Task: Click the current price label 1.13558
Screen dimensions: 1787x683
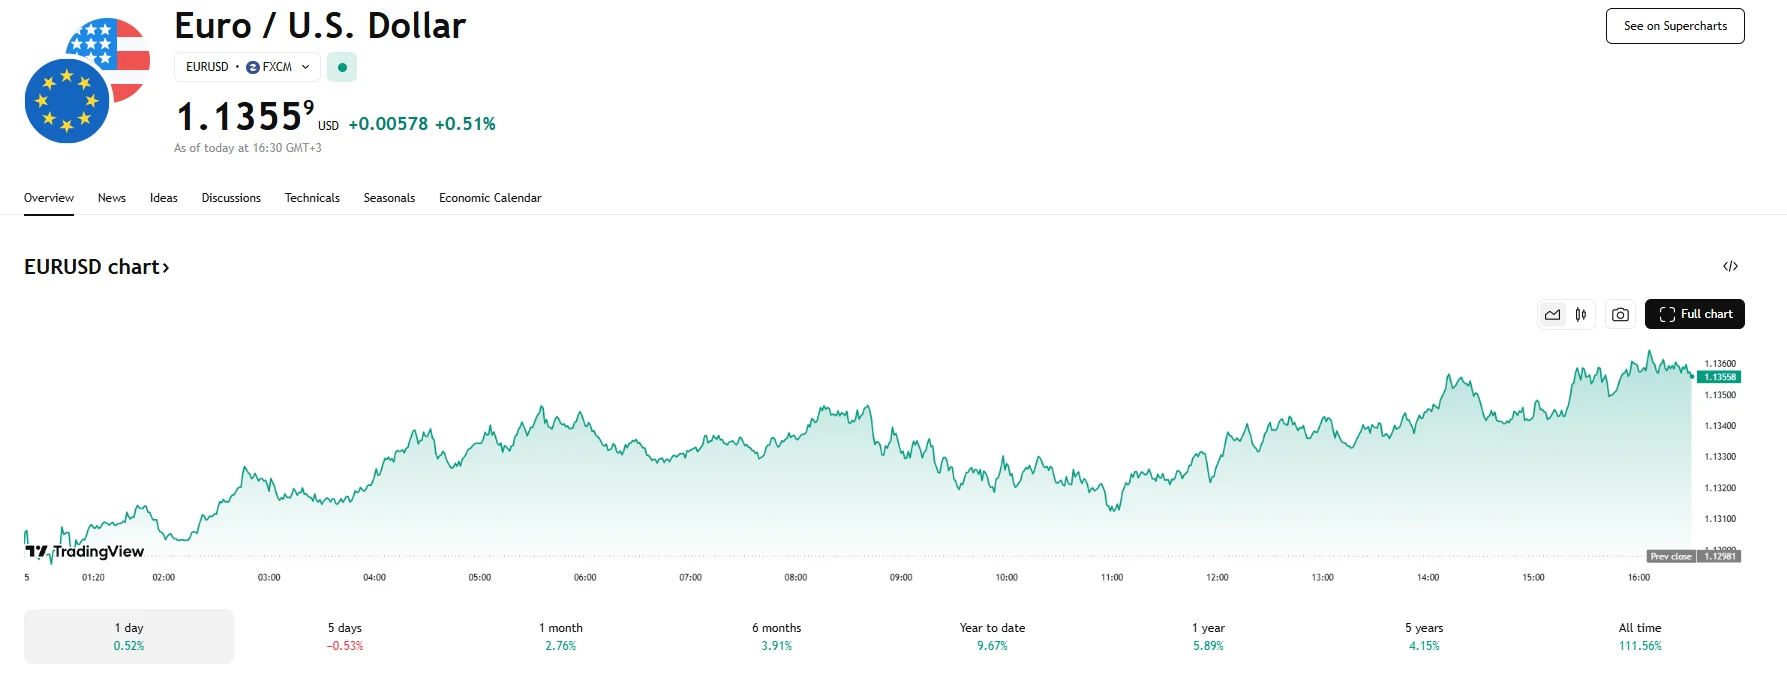Action: coord(1719,377)
